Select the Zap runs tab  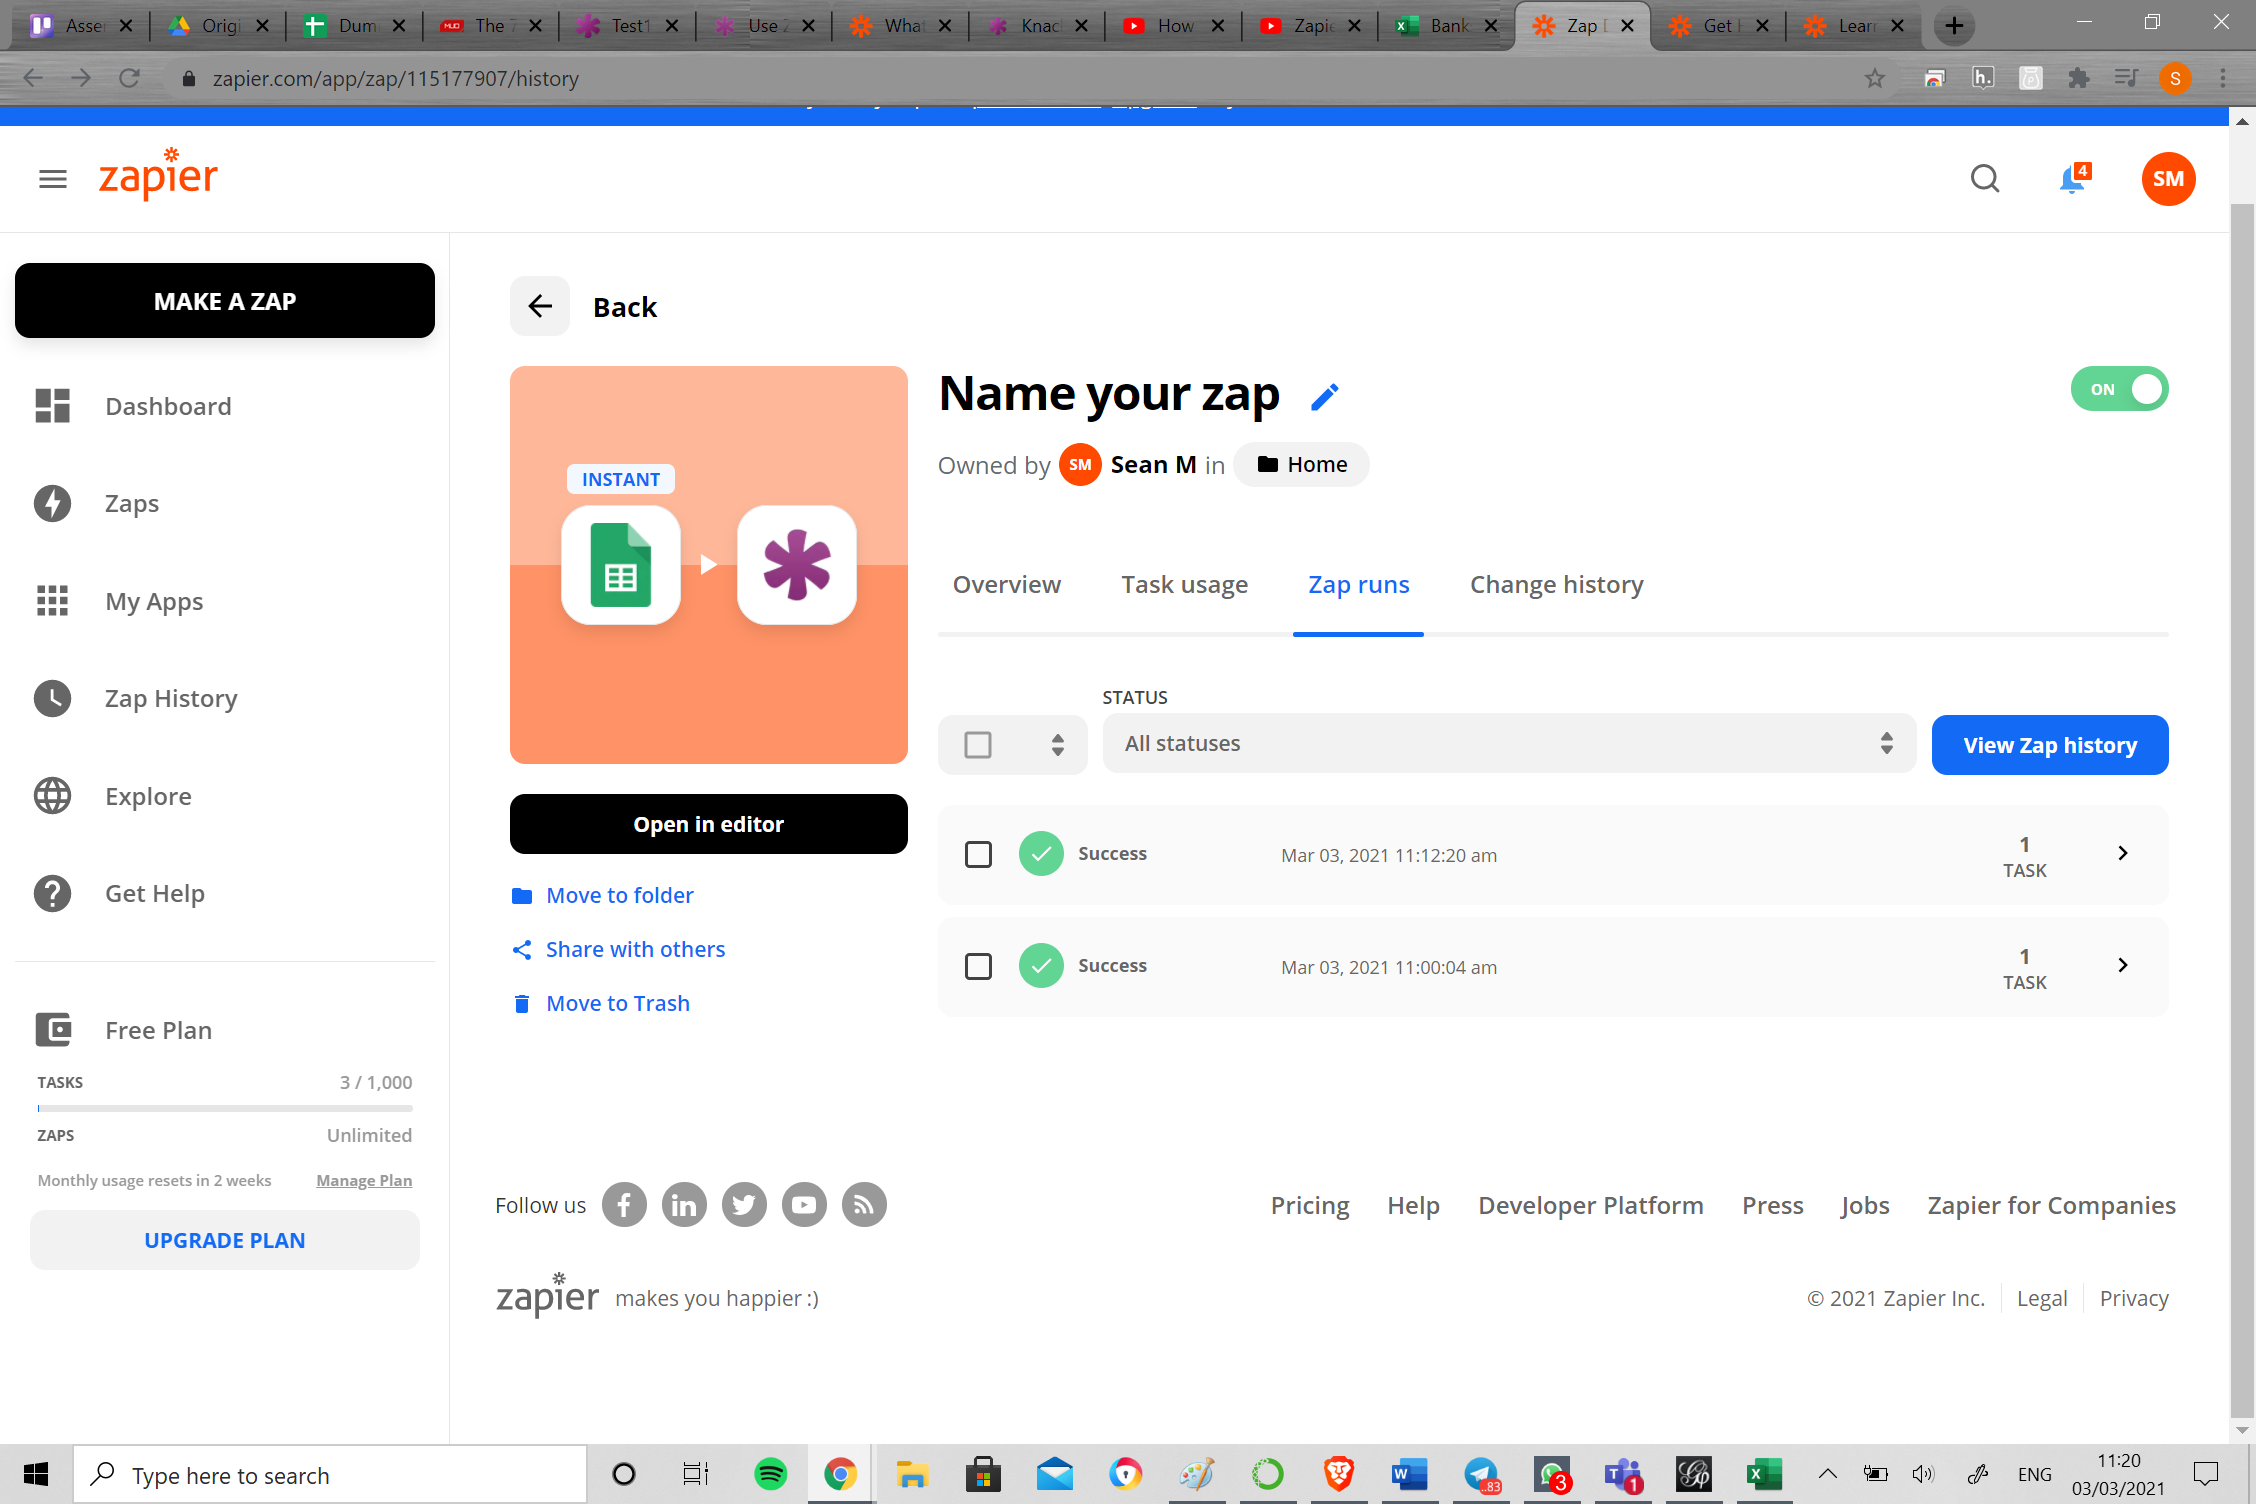point(1358,585)
